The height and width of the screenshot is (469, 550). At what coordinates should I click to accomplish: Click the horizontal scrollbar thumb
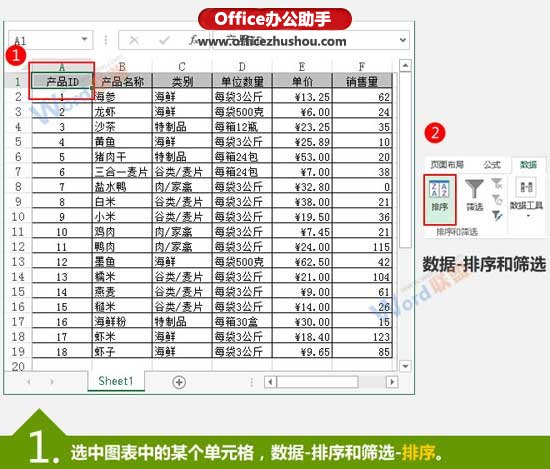point(317,382)
